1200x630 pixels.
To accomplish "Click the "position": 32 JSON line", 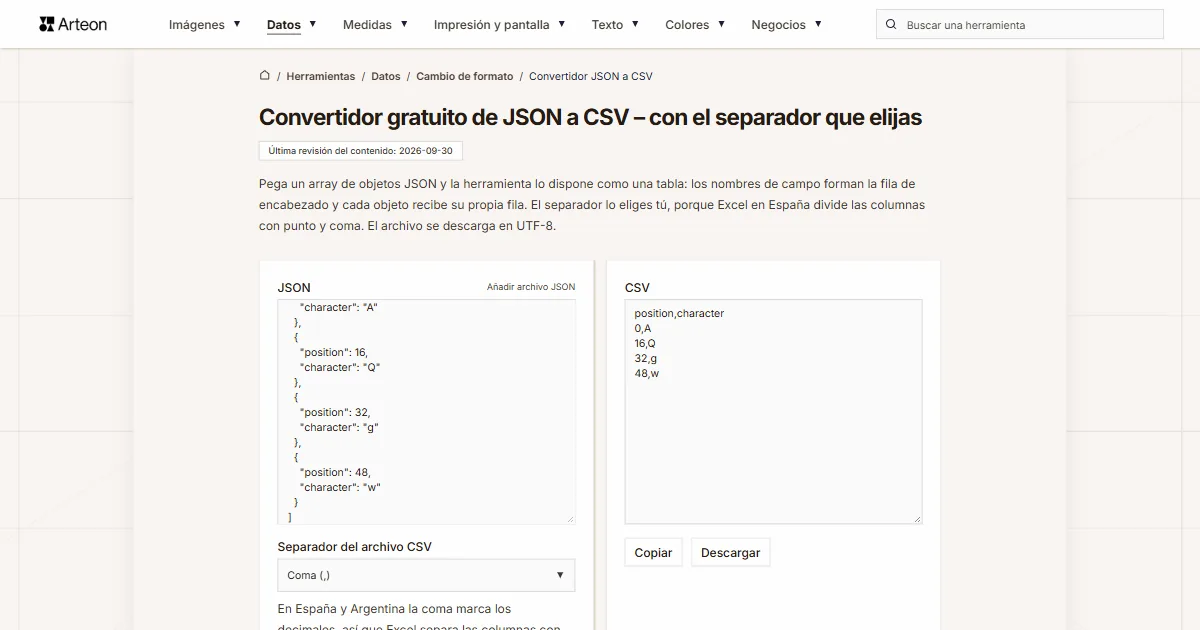I will click(x=335, y=412).
